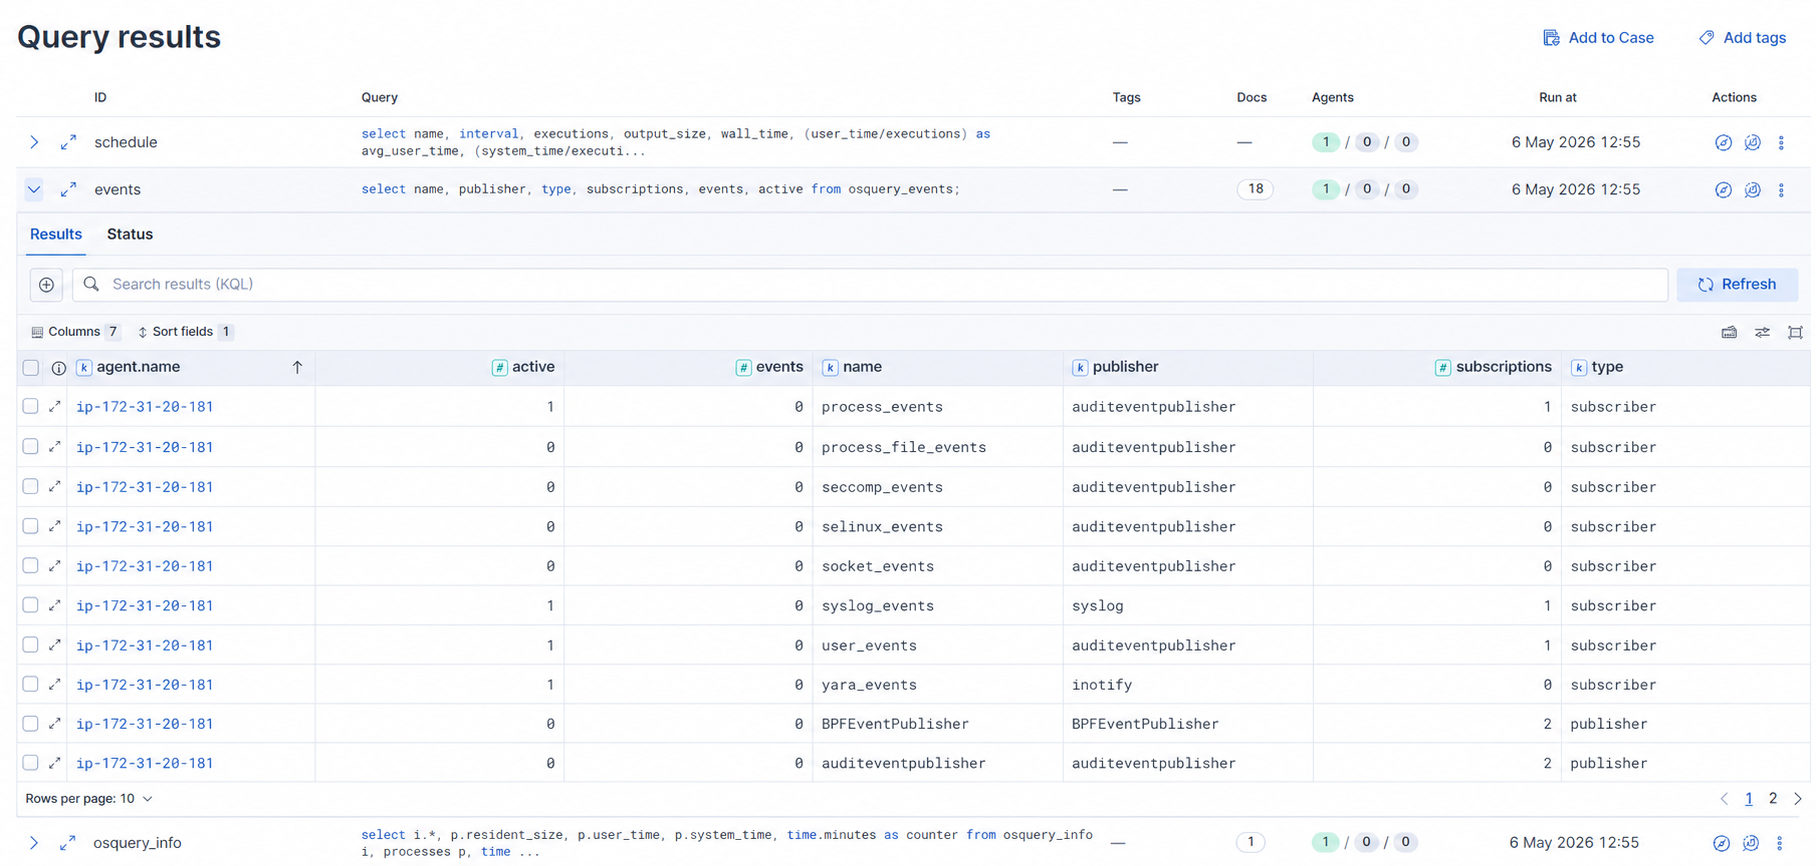Open agent link in socket_events row
This screenshot has height=866, width=1816.
(145, 566)
